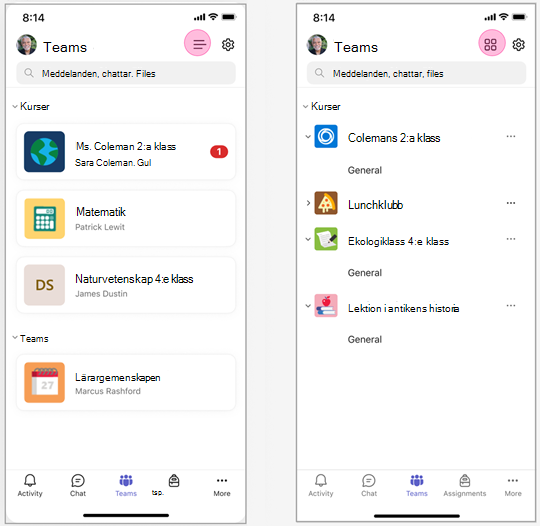Click the calculator icon for Matematik
This screenshot has height=526, width=540.
pyautogui.click(x=44, y=218)
